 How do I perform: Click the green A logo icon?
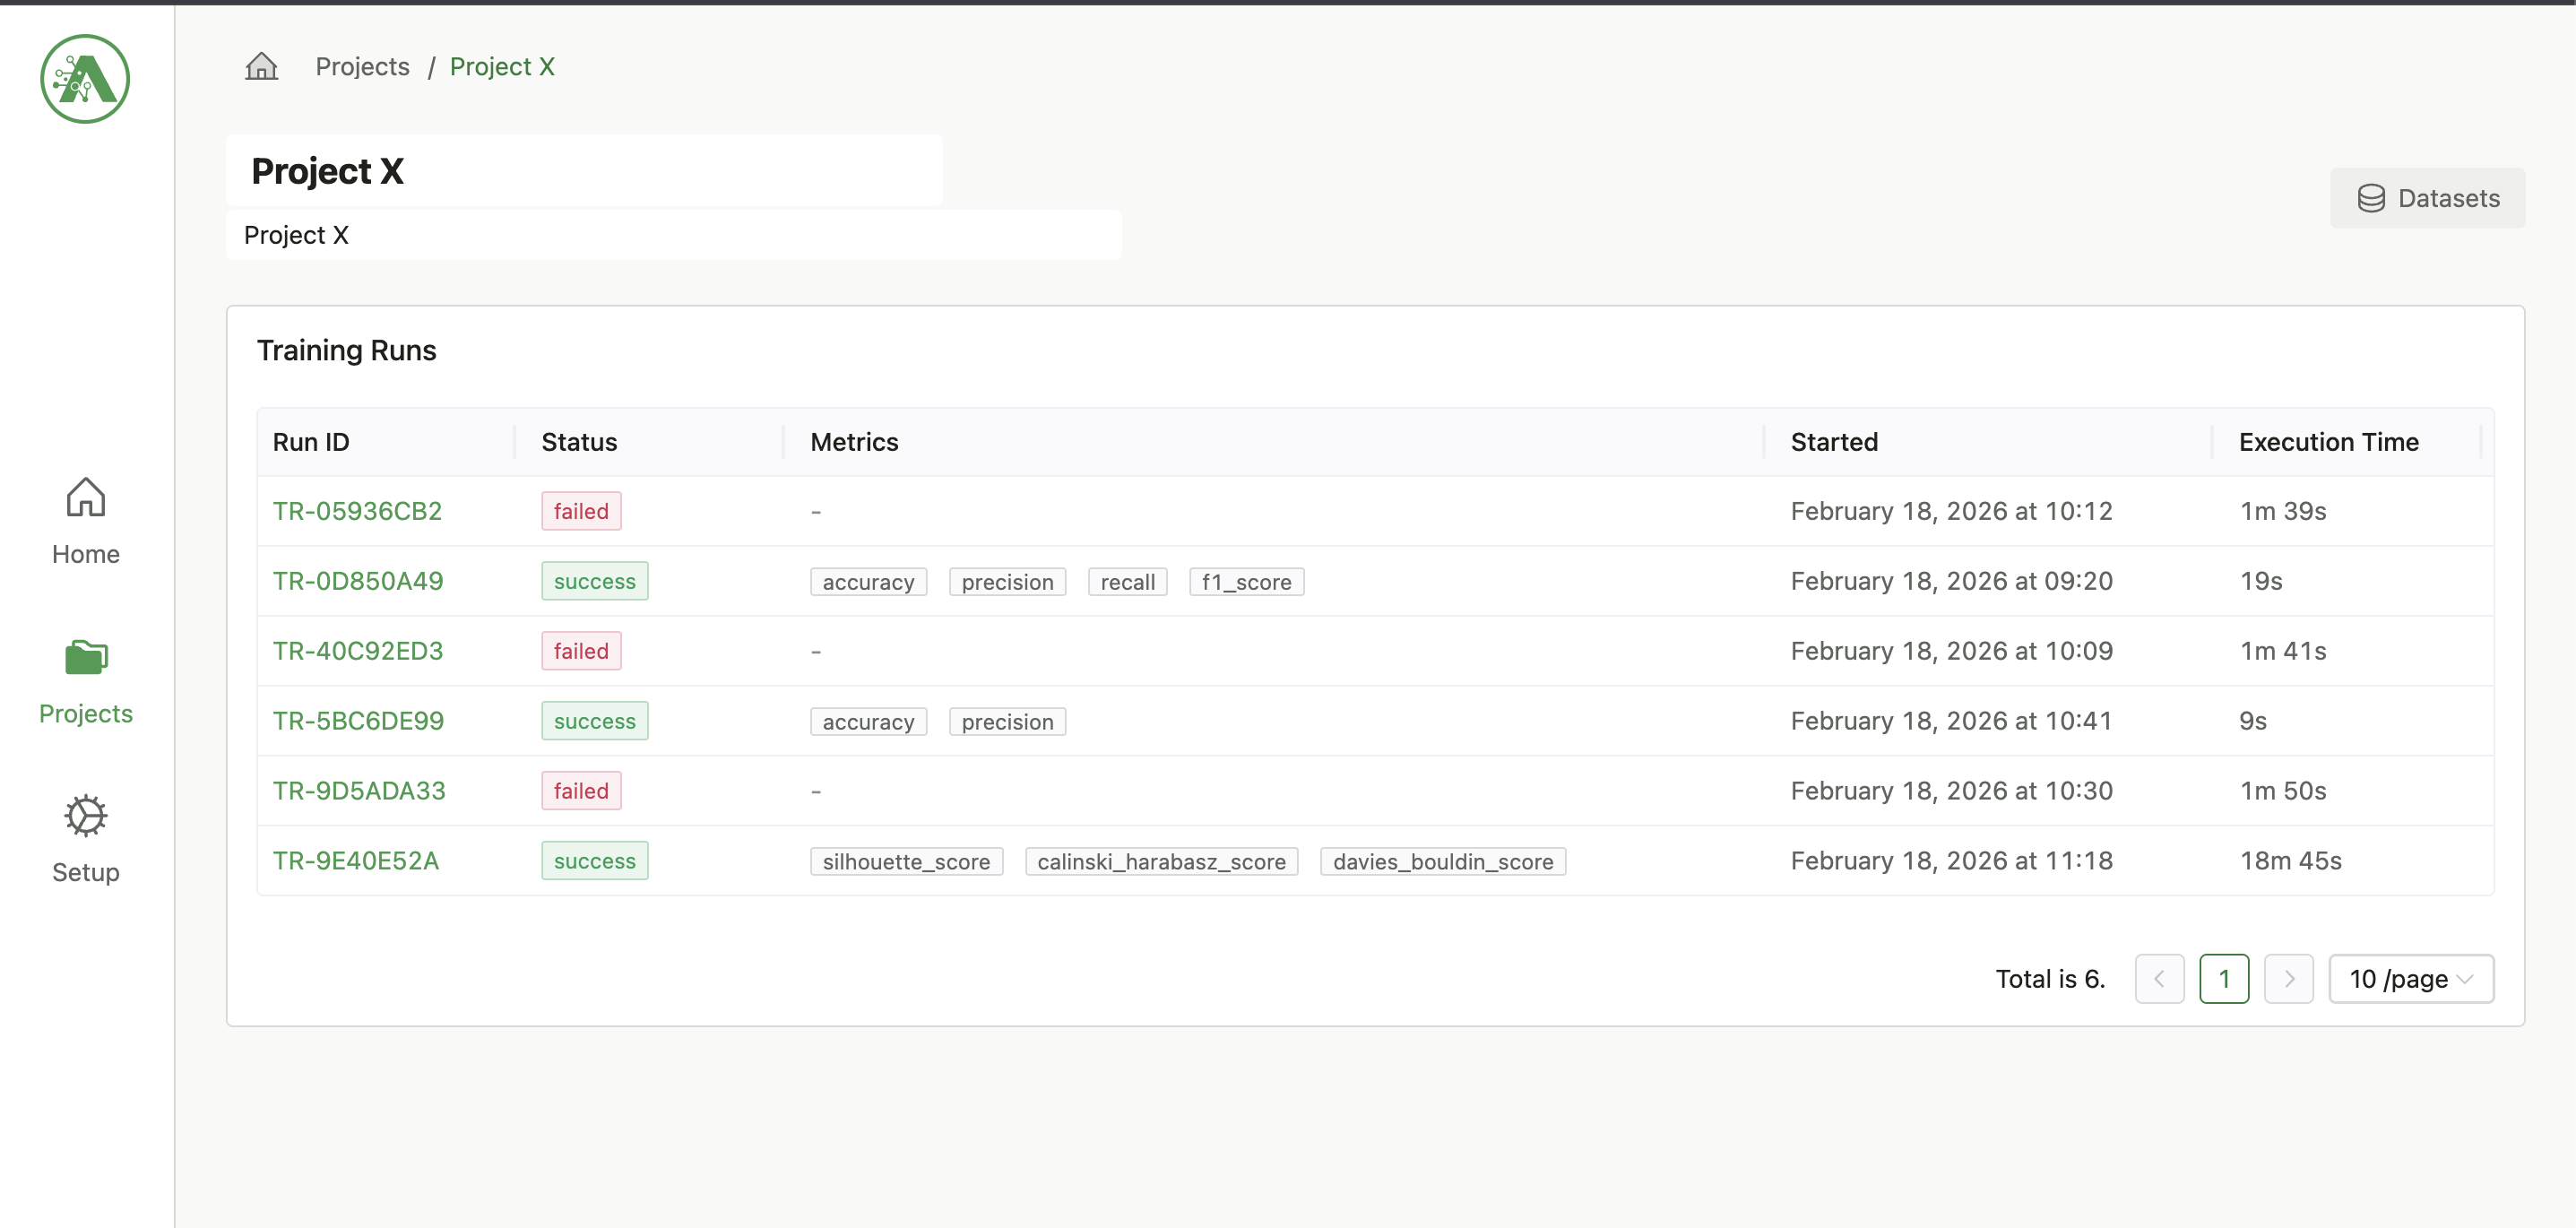85,79
